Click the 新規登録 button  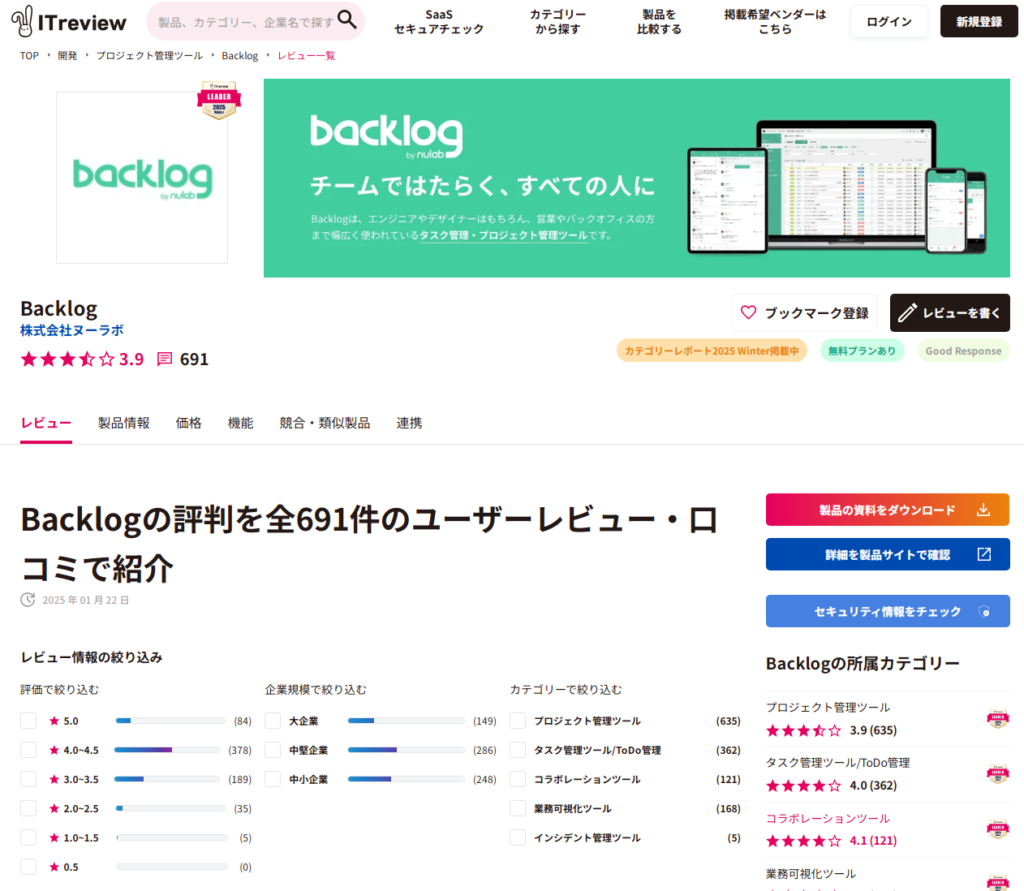979,22
